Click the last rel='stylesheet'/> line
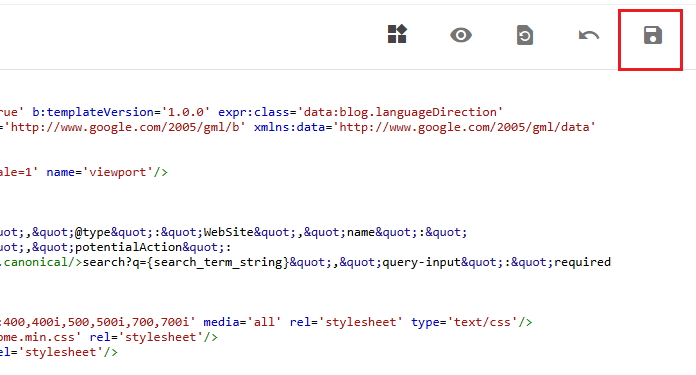 59,352
